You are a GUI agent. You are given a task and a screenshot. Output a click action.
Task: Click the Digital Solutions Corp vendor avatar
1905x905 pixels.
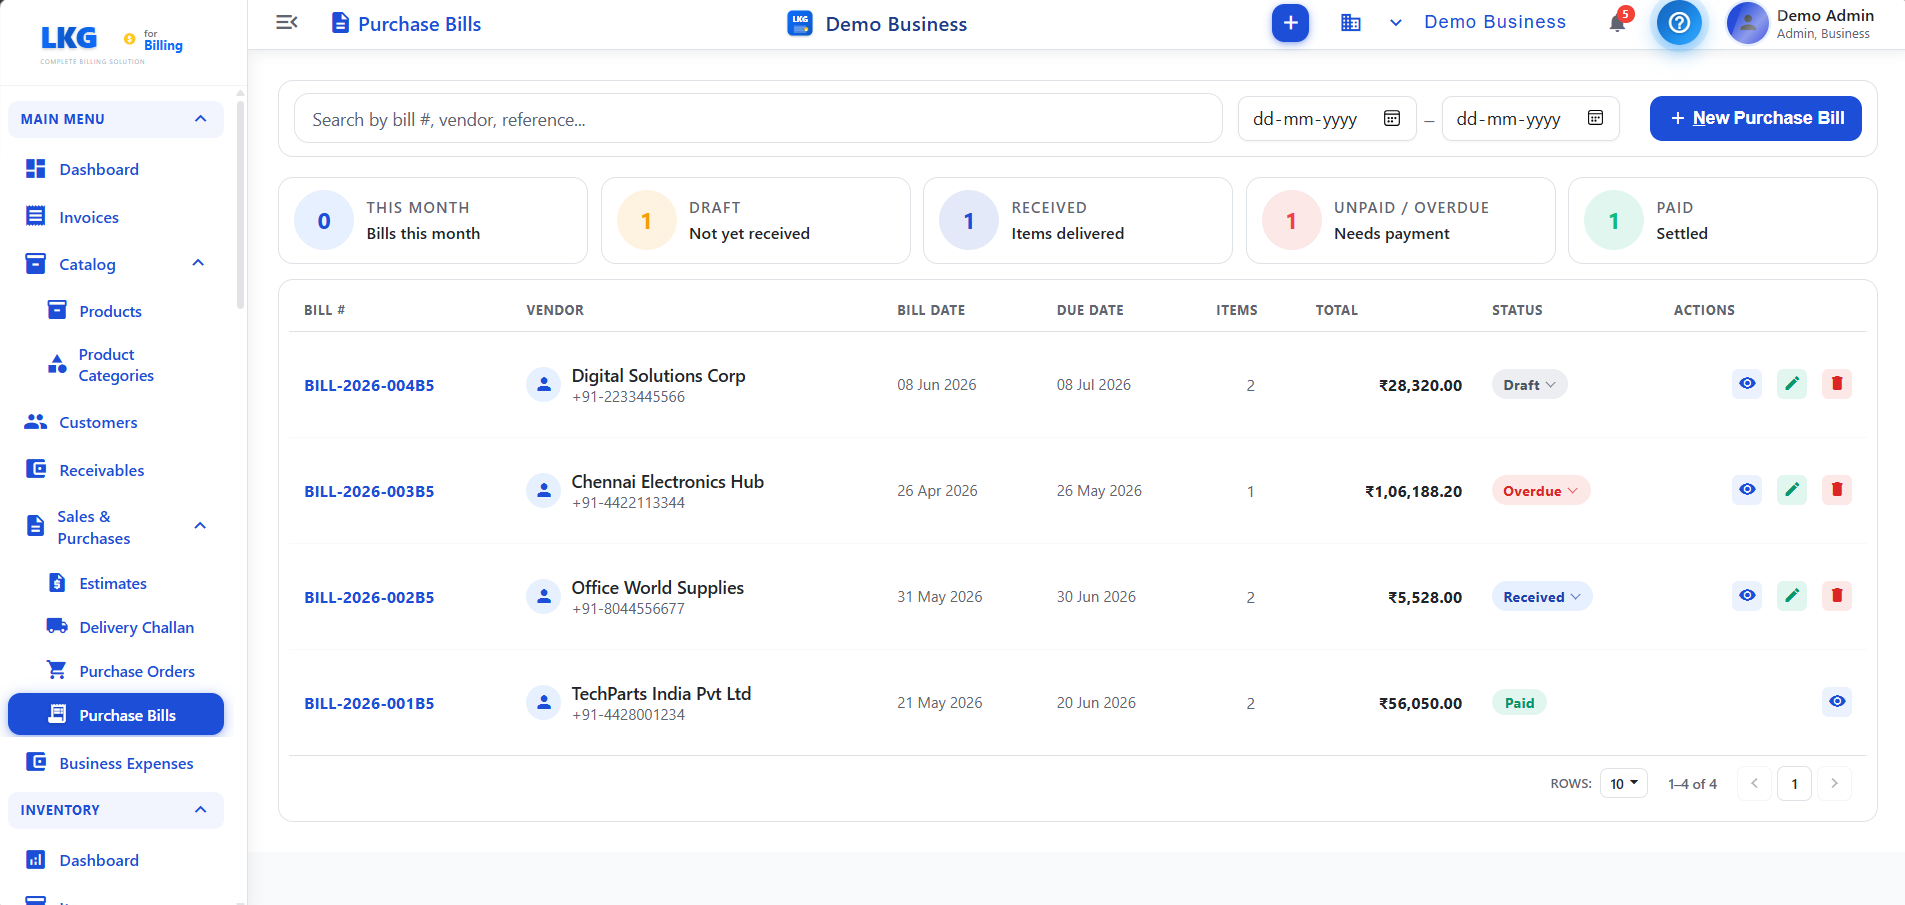[x=544, y=385]
